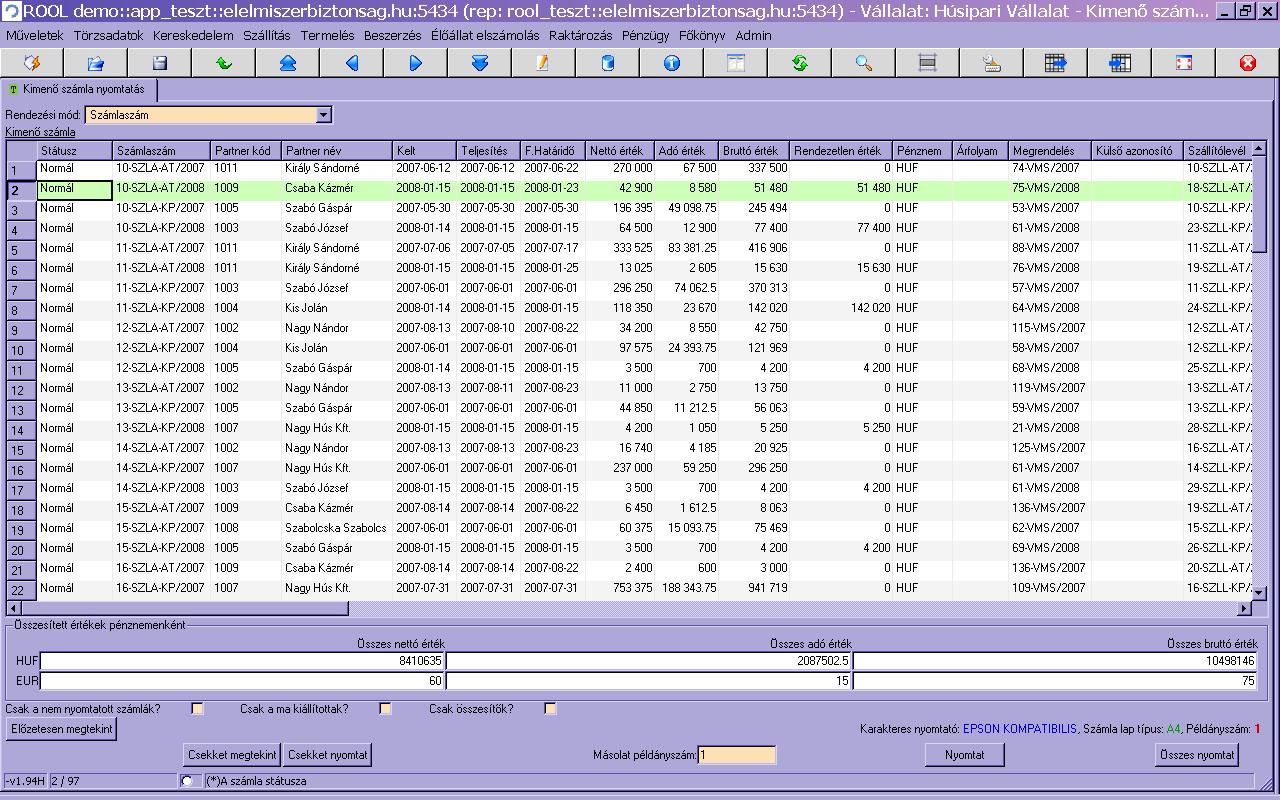
Task: Click the grid import arrow icon
Action: click(1120, 63)
